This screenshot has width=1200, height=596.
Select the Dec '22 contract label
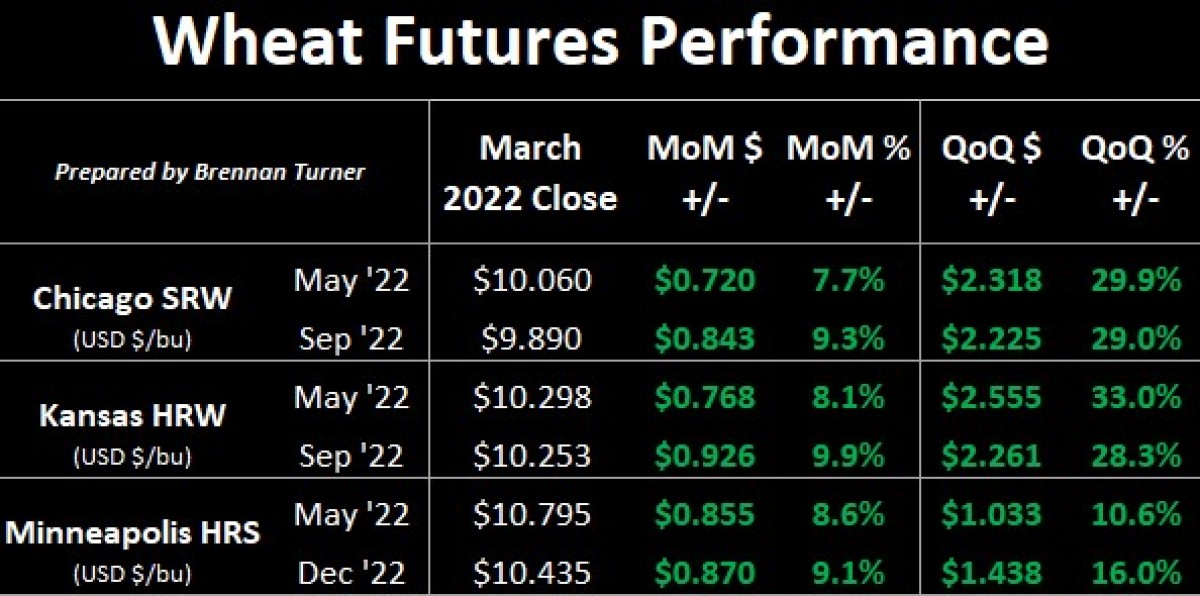pyautogui.click(x=352, y=573)
